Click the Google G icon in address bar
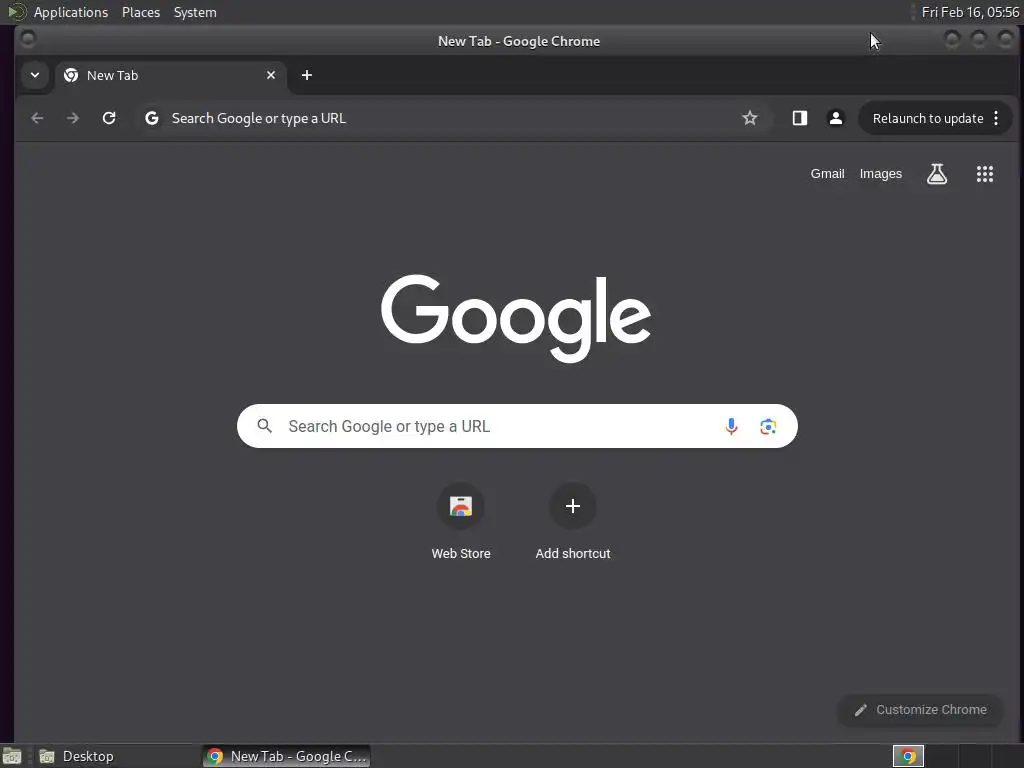 click(x=152, y=118)
